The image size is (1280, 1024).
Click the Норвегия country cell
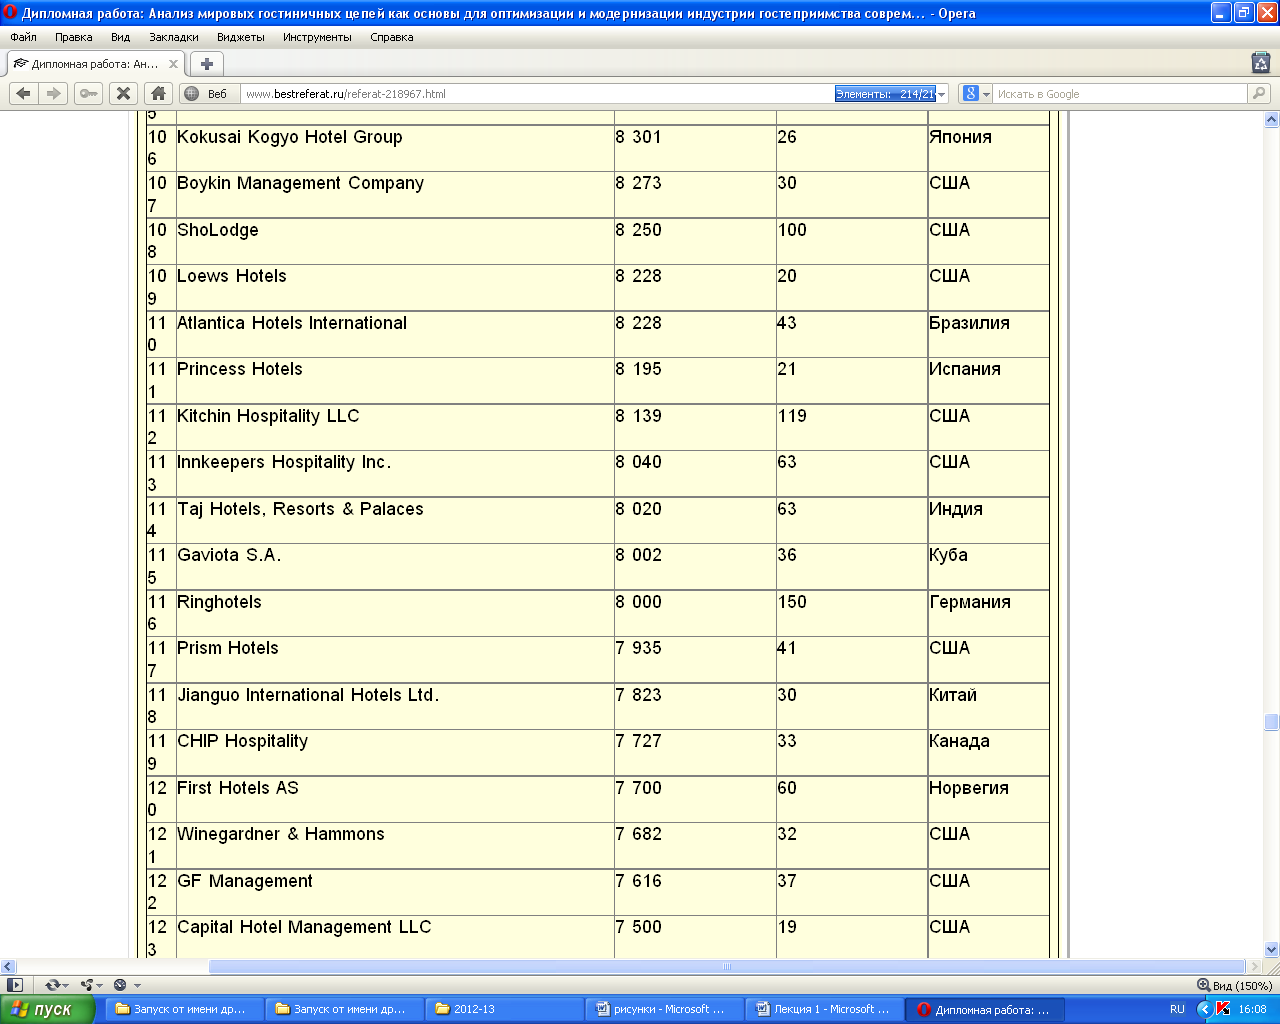coord(988,799)
